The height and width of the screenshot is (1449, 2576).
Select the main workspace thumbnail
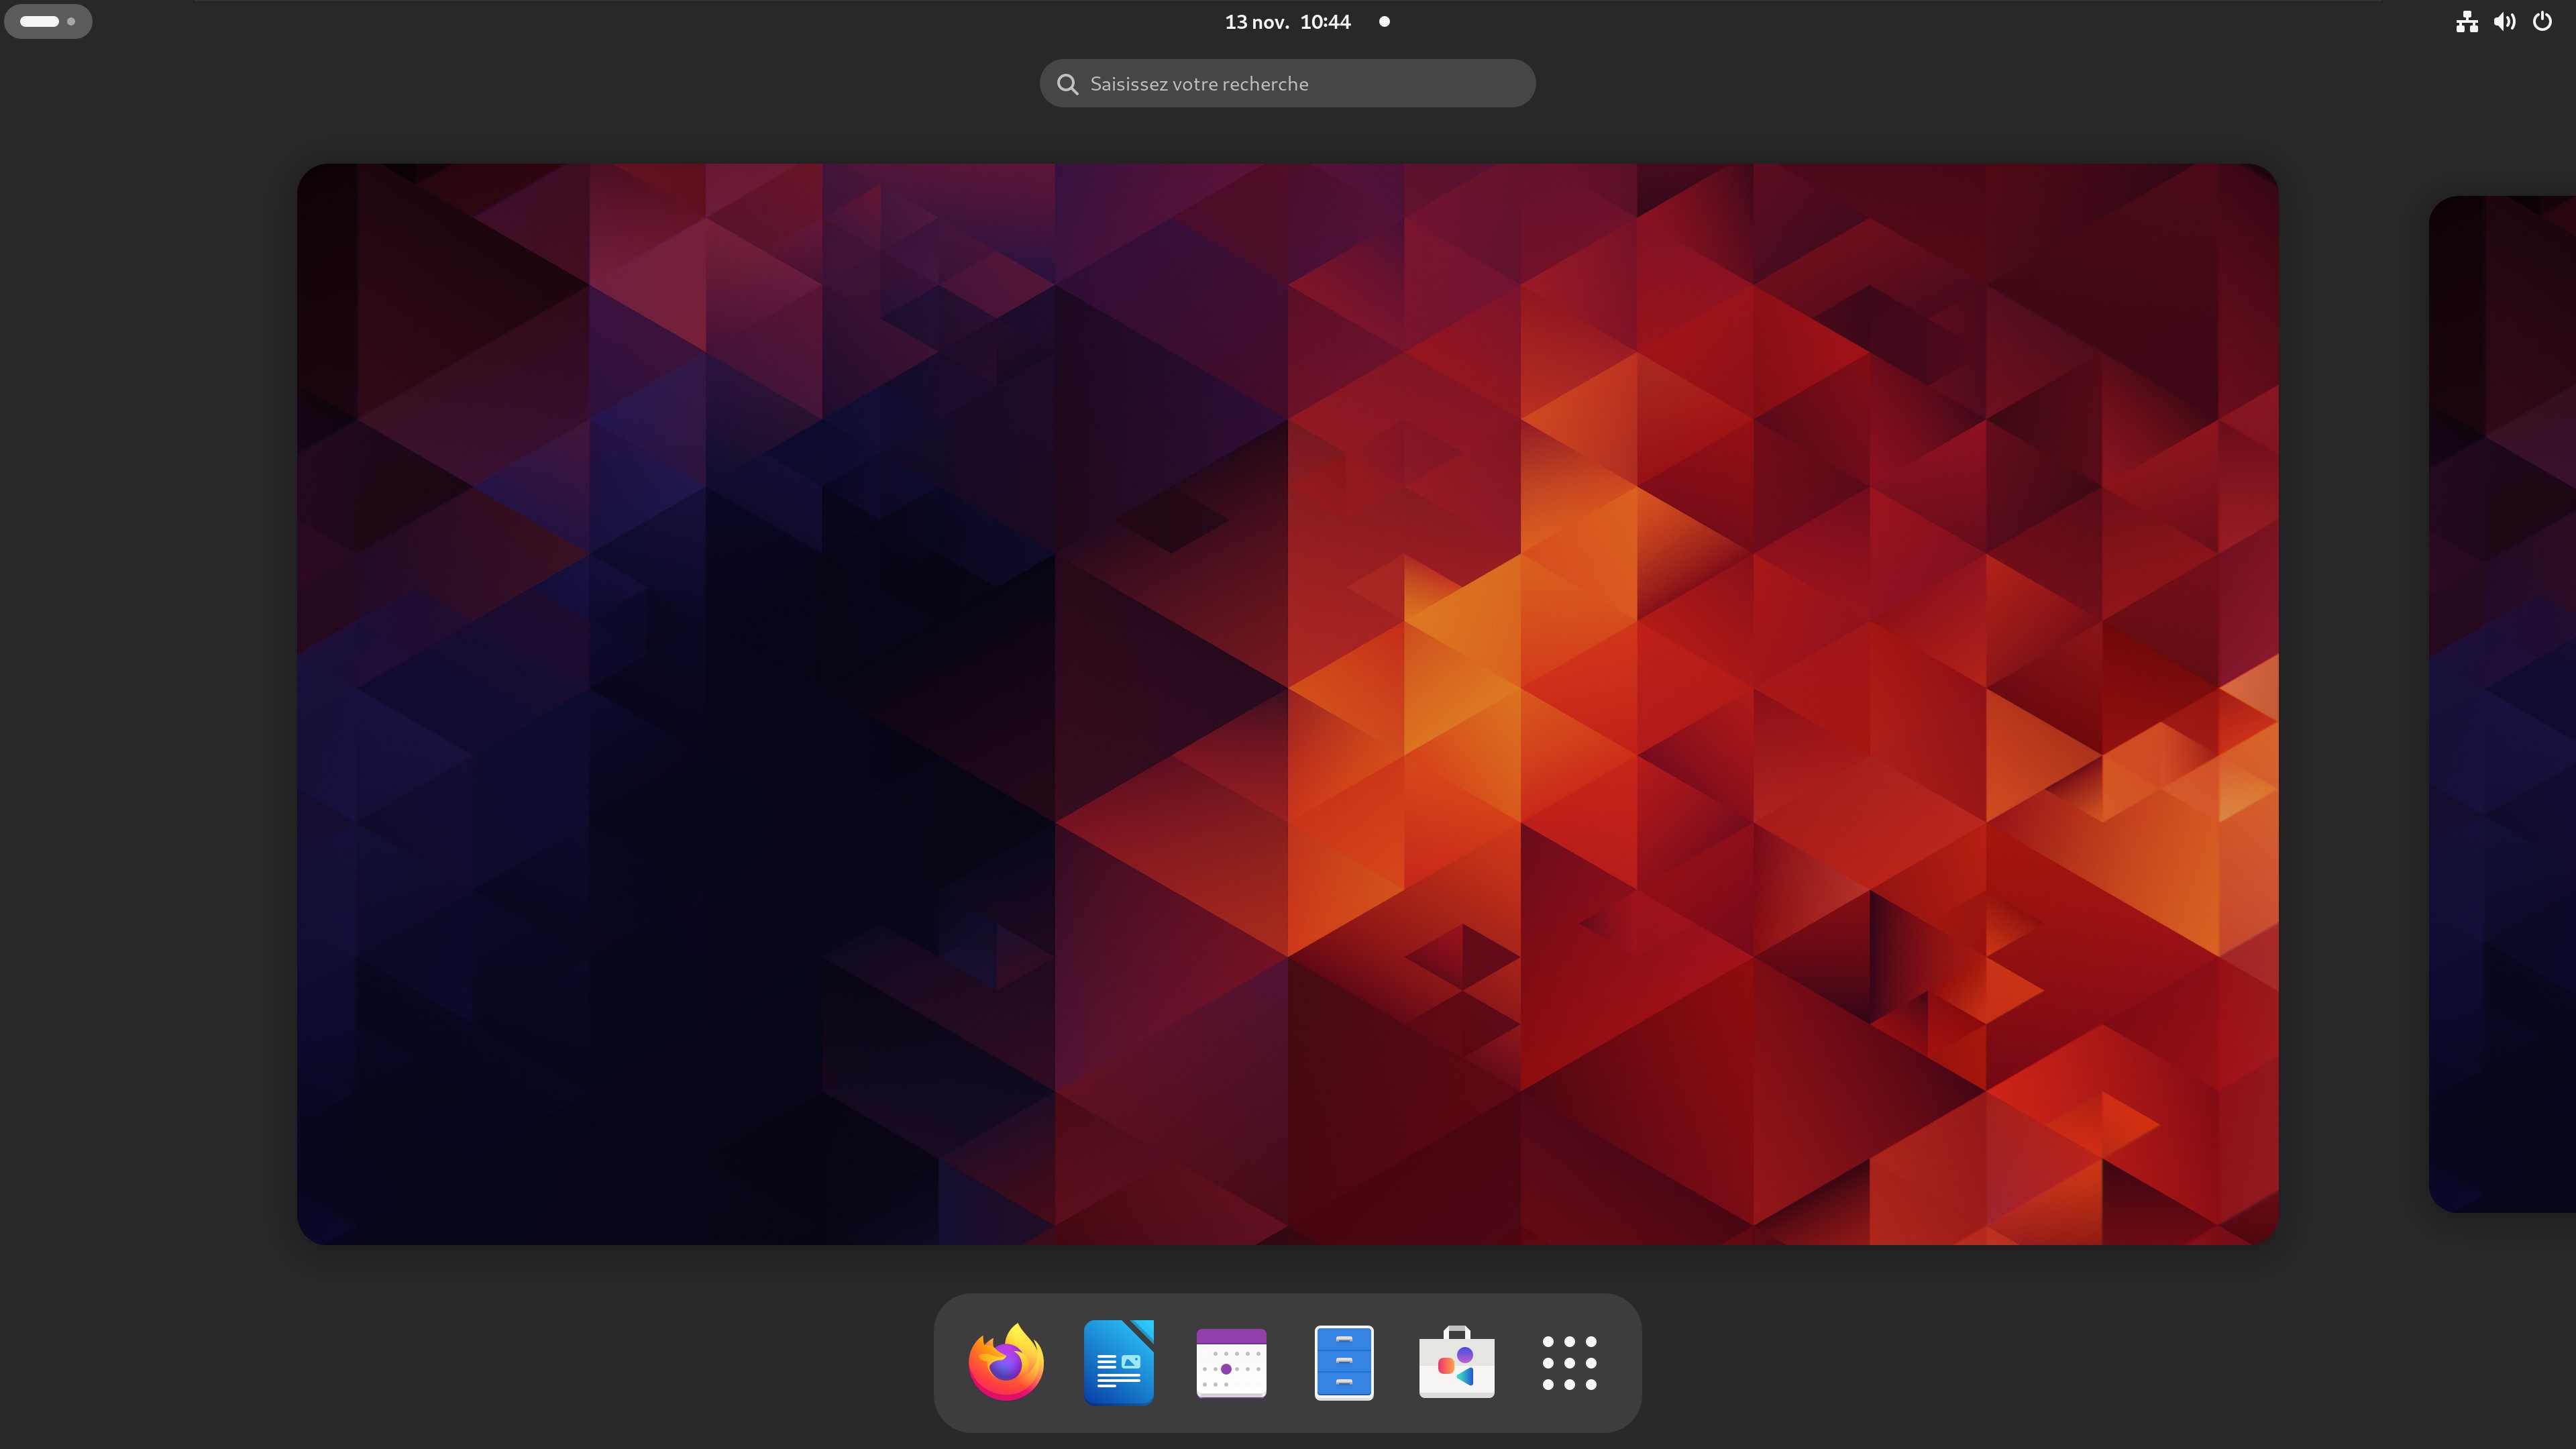coord(1287,704)
